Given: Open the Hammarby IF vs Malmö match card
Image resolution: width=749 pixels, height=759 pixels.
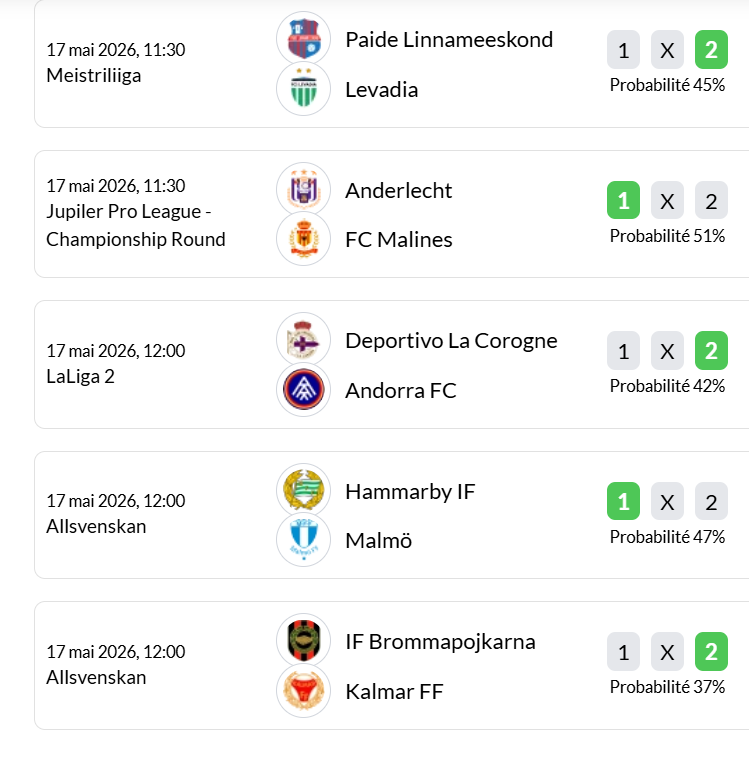Looking at the screenshot, I should (392, 515).
